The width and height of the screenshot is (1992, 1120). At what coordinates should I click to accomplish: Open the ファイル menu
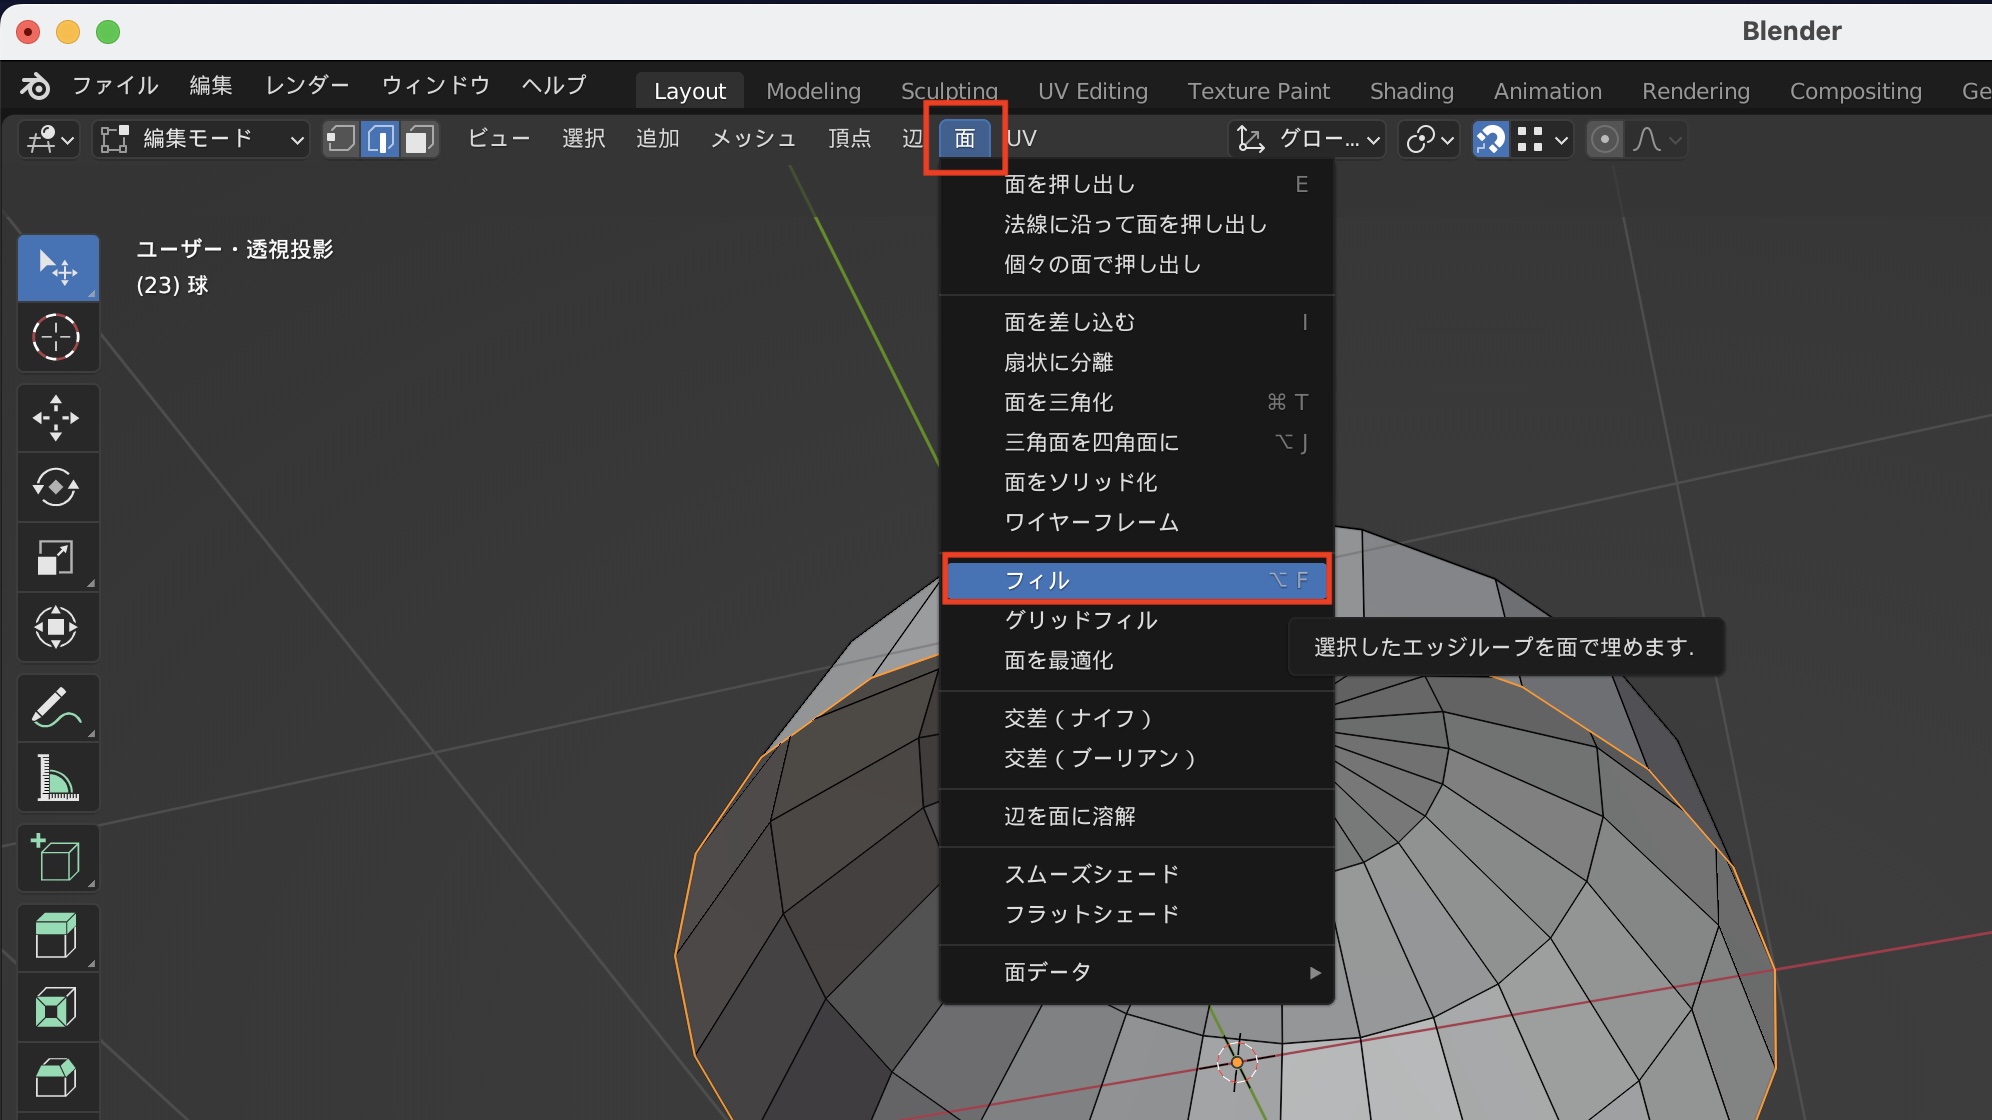(115, 86)
